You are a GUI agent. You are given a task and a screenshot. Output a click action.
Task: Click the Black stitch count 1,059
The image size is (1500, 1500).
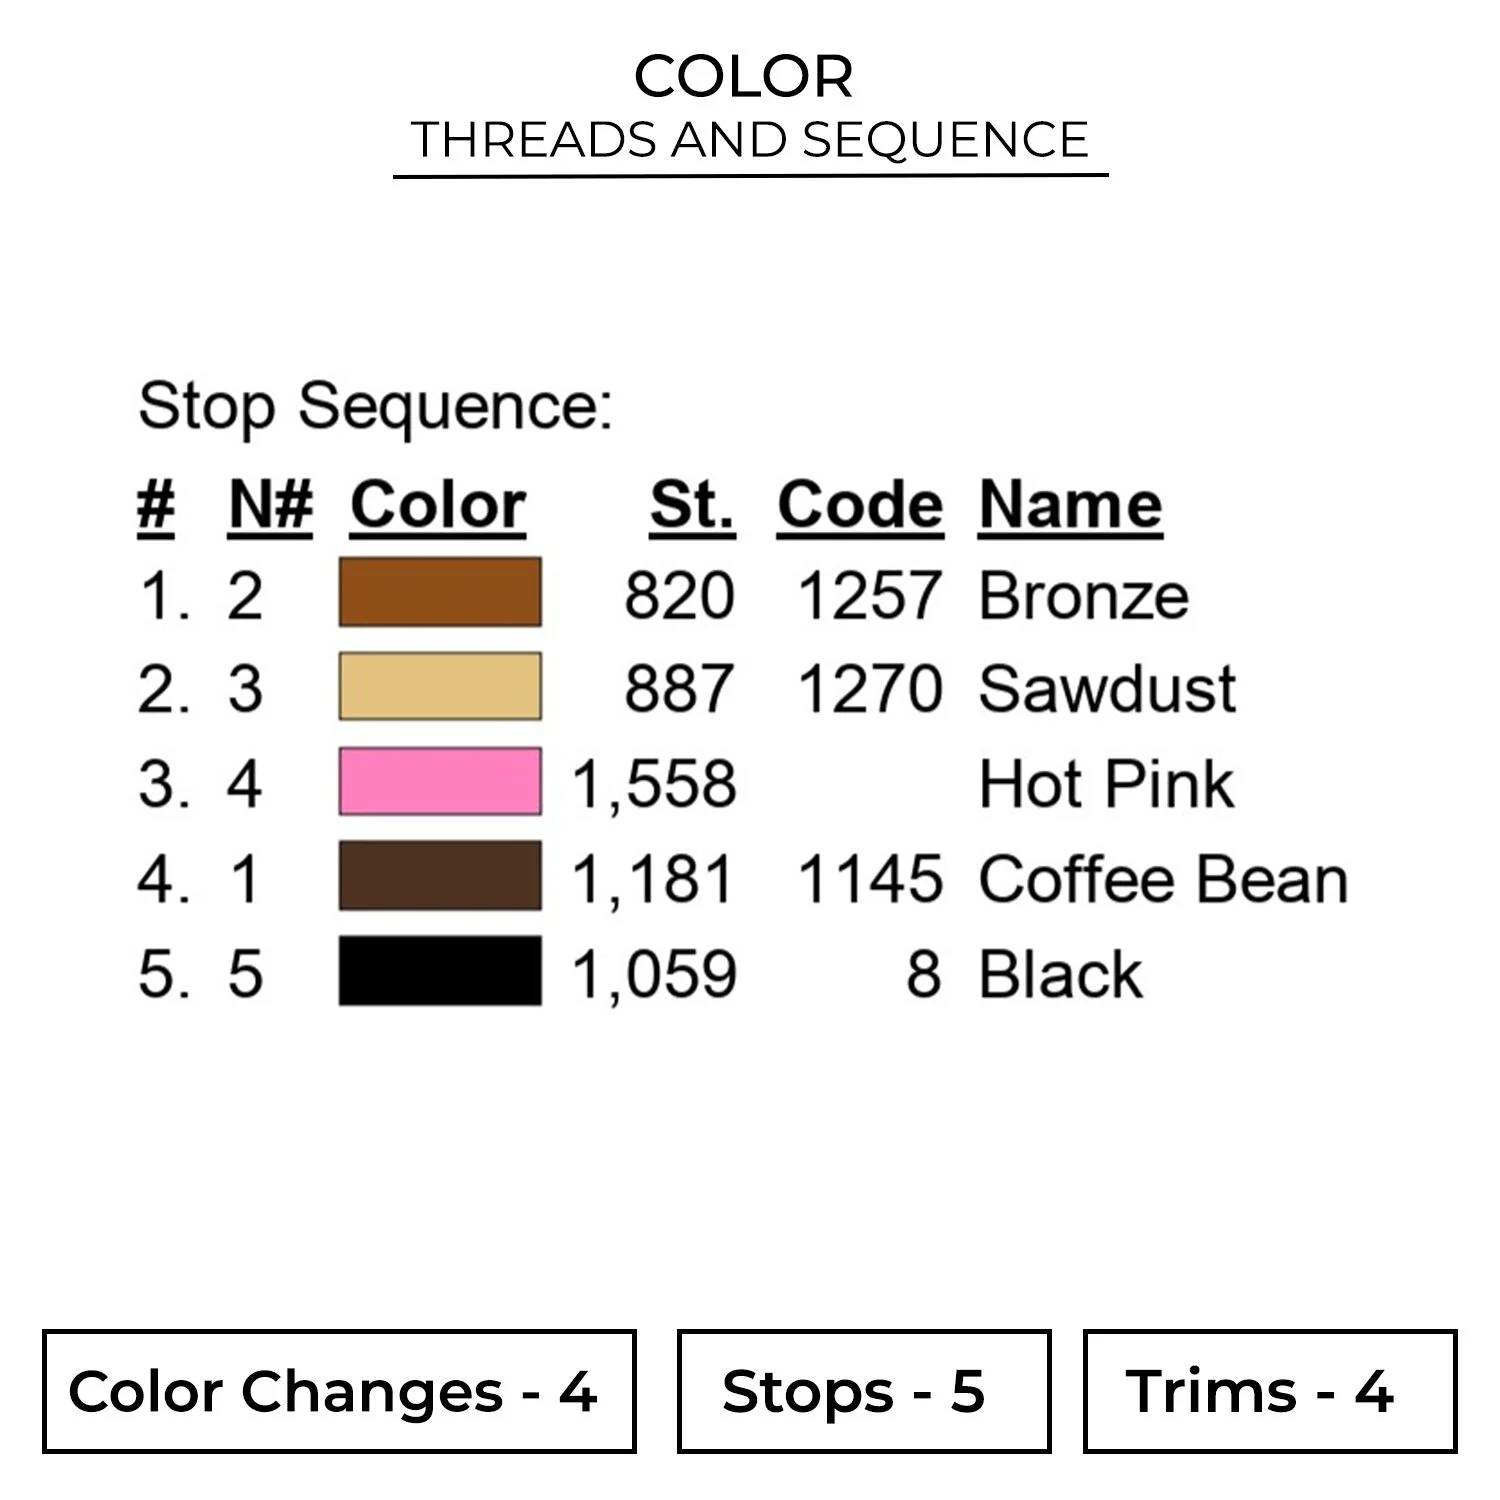click(654, 974)
